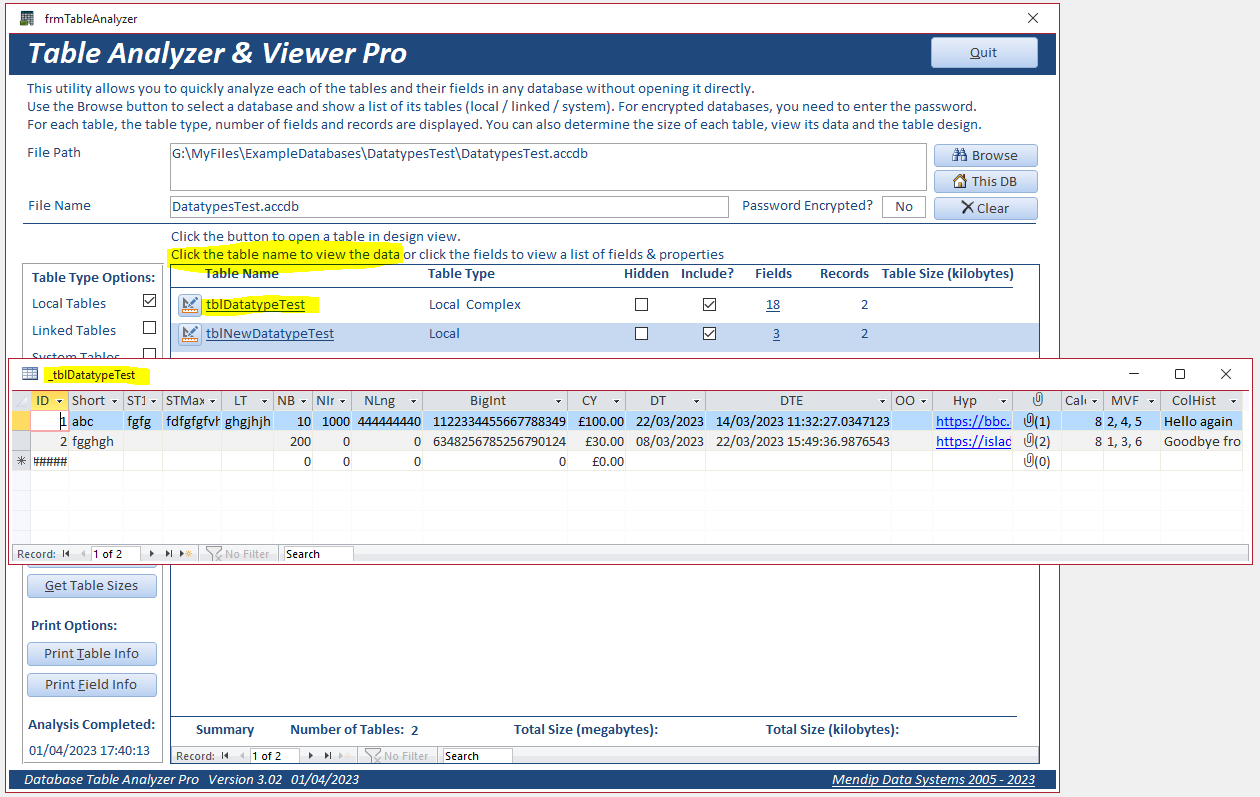Toggle the Linked Tables checkbox

click(150, 328)
